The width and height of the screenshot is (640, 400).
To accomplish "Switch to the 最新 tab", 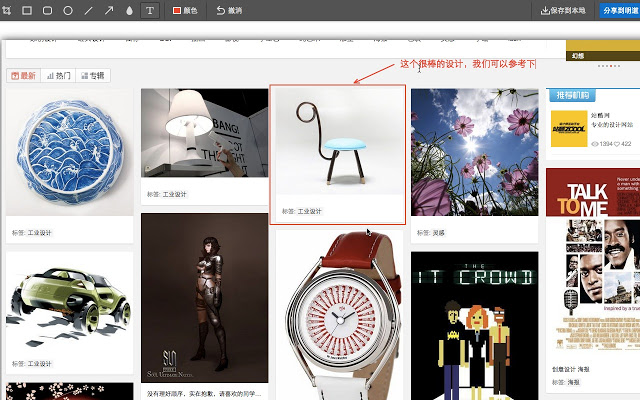I will pos(24,76).
